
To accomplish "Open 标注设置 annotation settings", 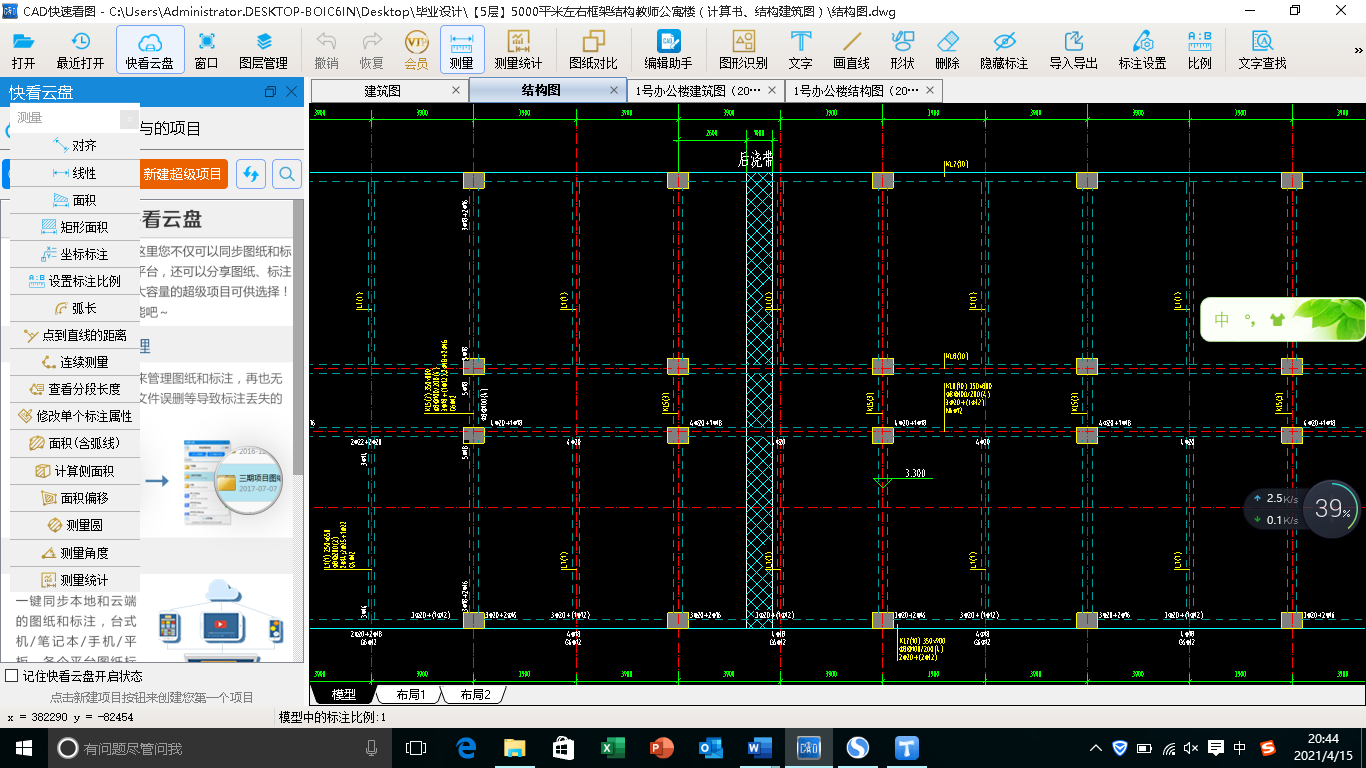I will [x=1143, y=50].
